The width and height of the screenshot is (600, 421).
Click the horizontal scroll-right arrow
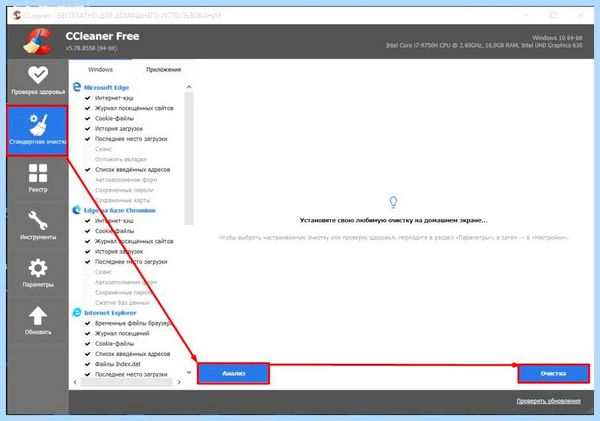click(x=179, y=382)
